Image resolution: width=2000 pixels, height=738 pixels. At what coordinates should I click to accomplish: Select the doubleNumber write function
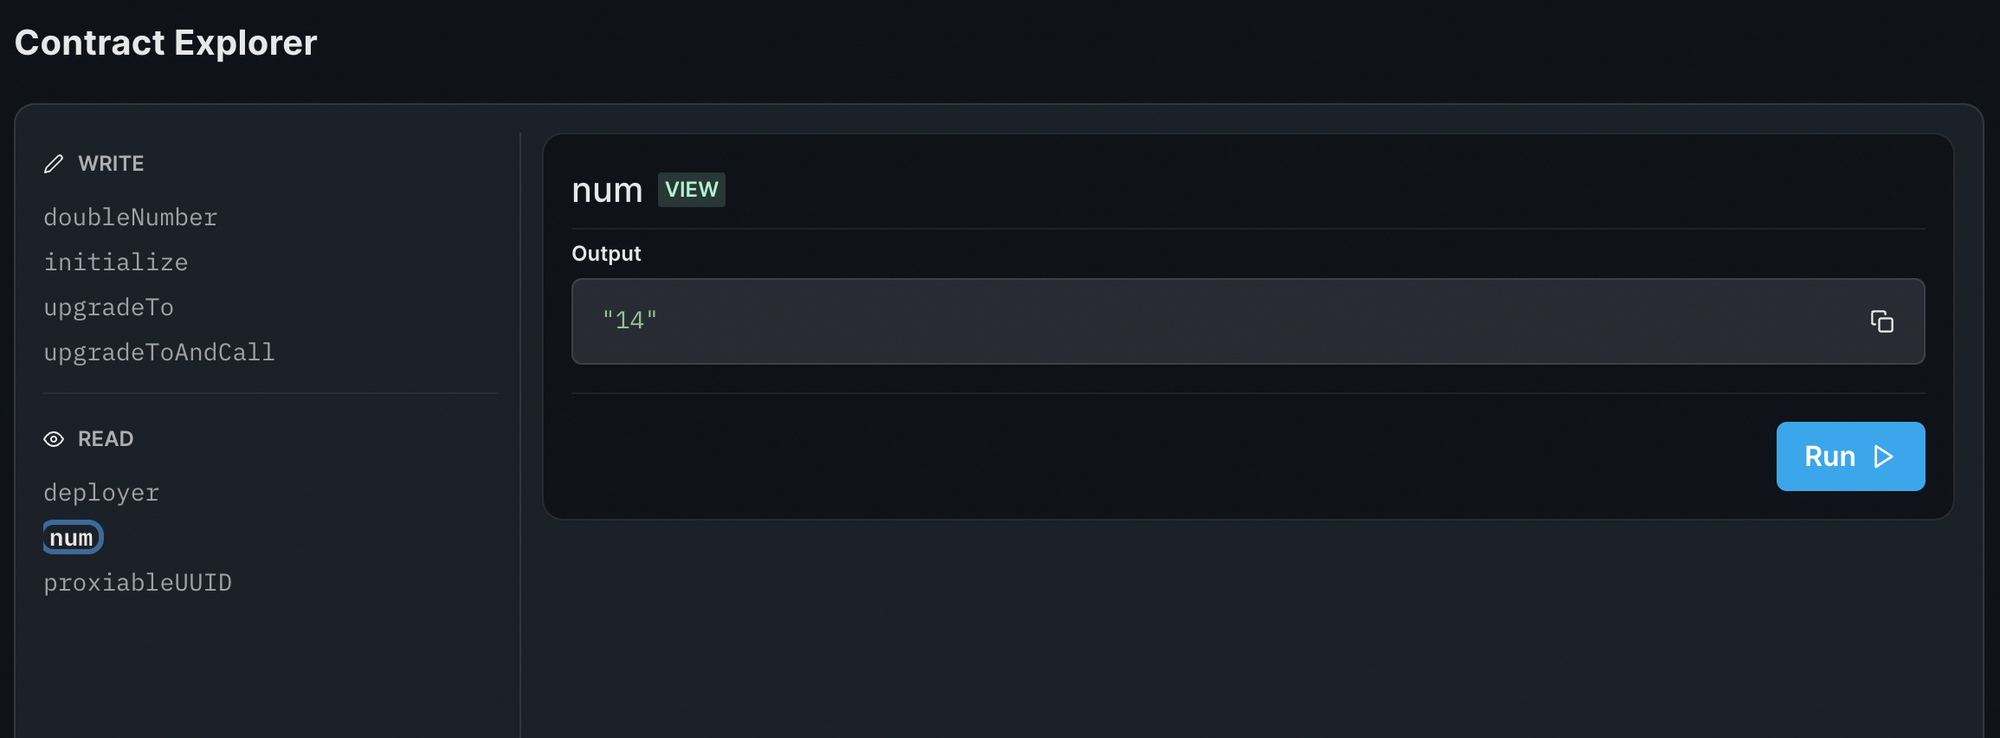(x=131, y=217)
